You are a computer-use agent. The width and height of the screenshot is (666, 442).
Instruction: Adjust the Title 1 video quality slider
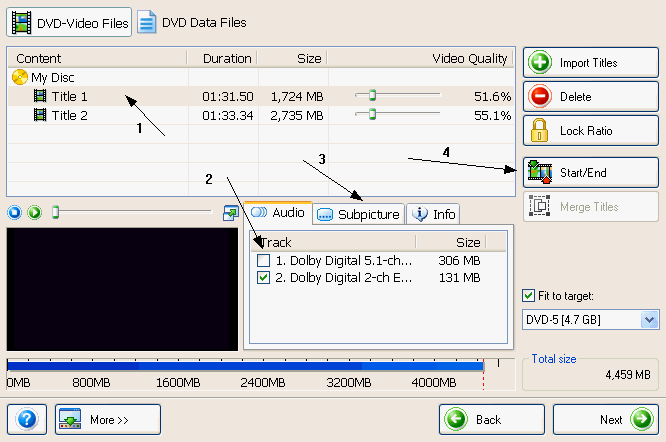click(372, 95)
